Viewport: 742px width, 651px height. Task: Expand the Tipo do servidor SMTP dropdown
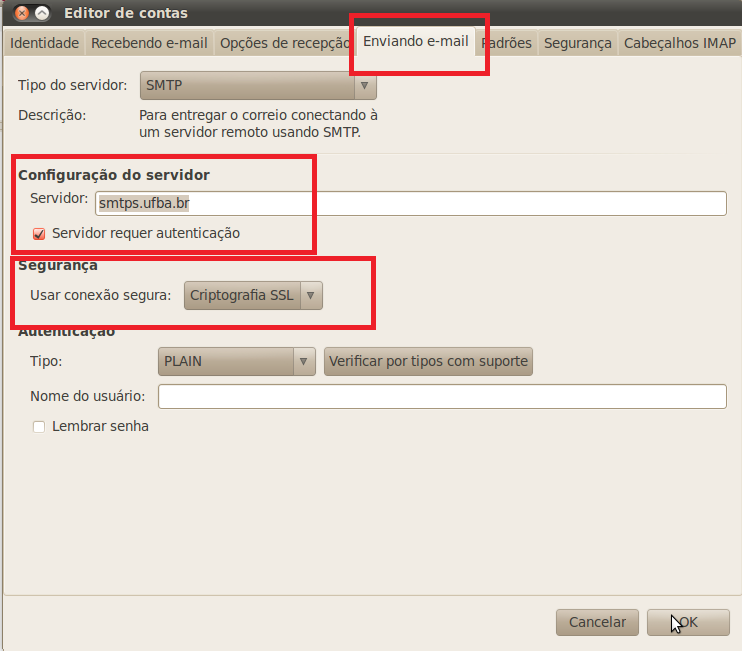click(x=258, y=85)
